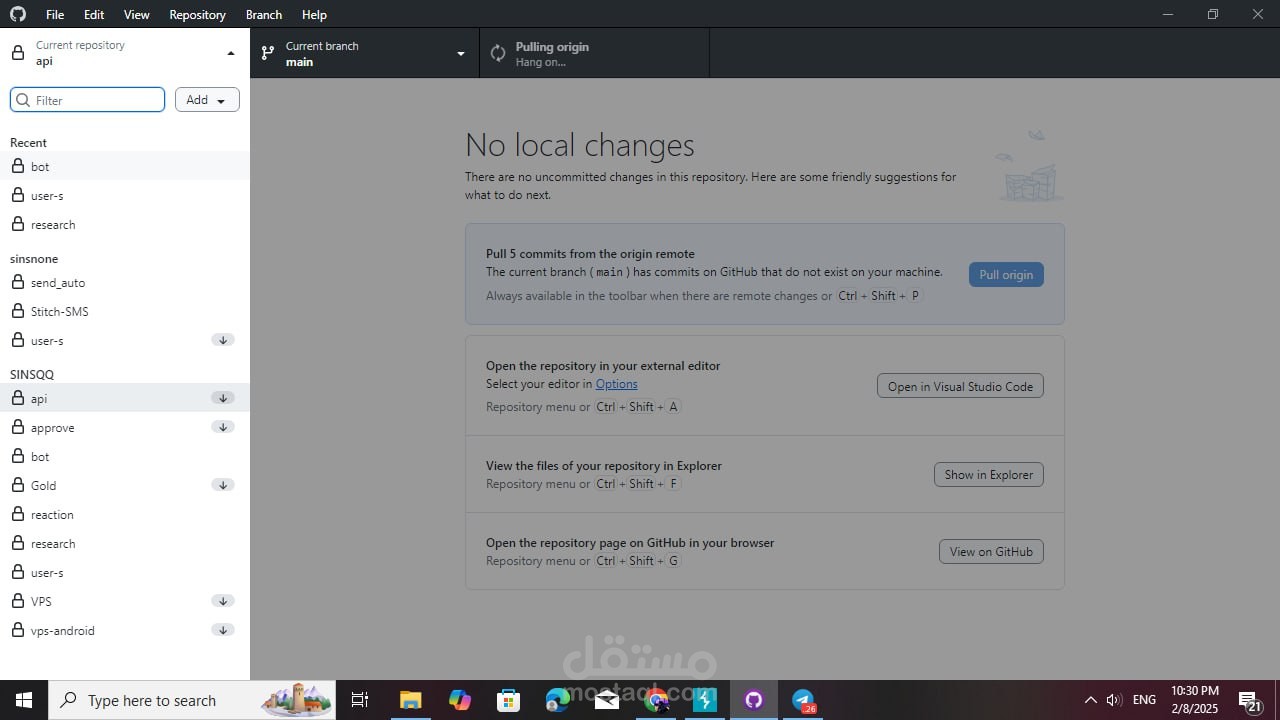
Task: Select the reaction repository
Action: click(x=125, y=515)
